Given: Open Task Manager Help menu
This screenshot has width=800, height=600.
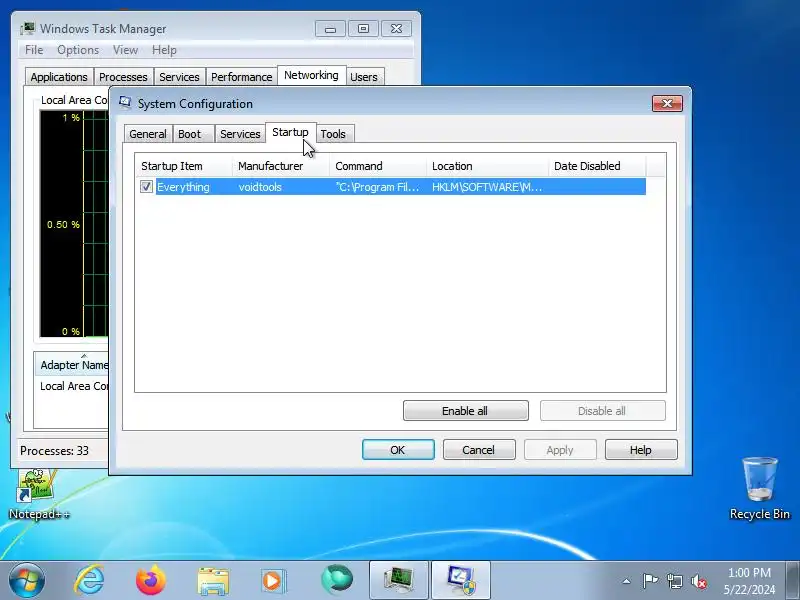Looking at the screenshot, I should (164, 50).
